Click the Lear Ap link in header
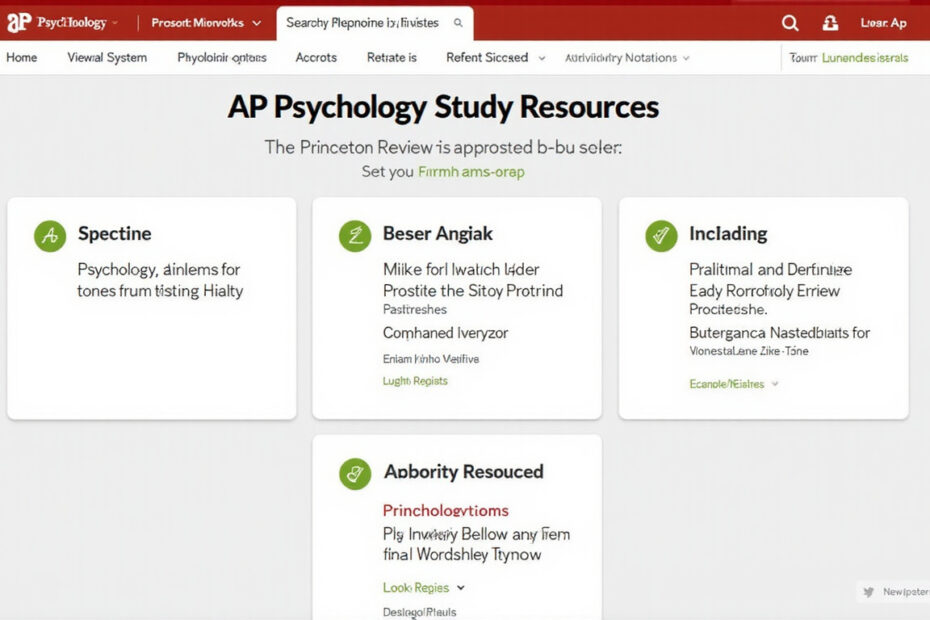Image resolution: width=930 pixels, height=620 pixels. point(883,23)
